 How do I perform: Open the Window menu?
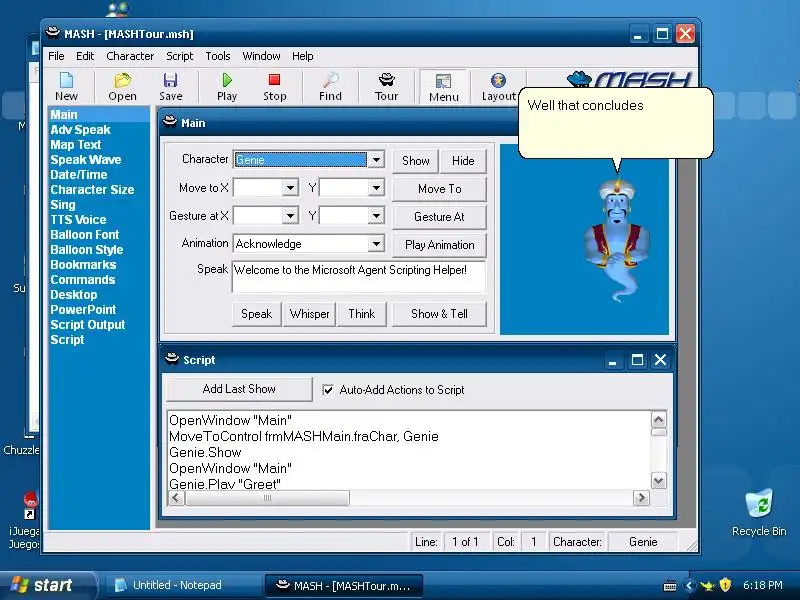[x=261, y=56]
